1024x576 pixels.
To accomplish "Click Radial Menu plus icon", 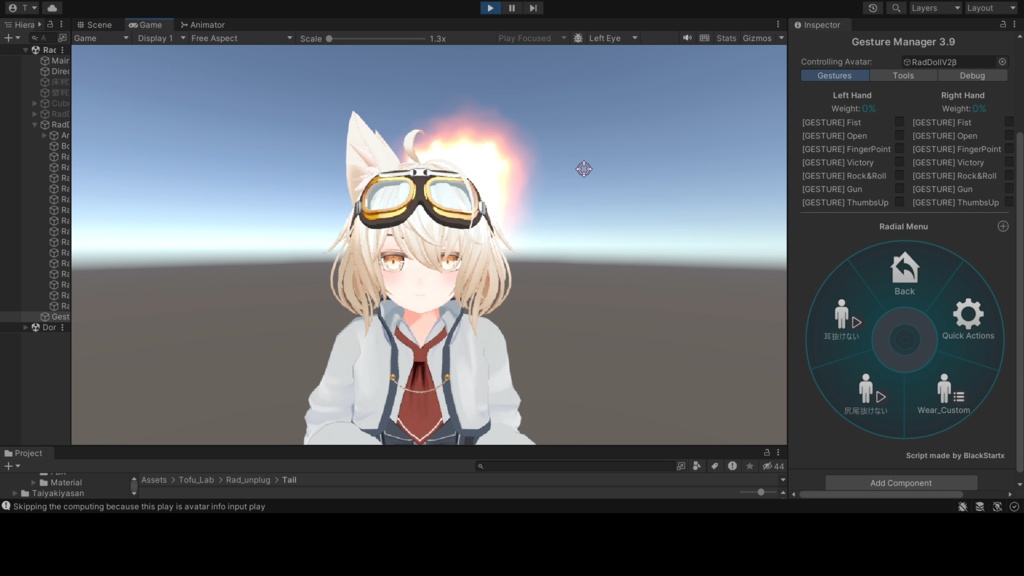I will coord(1003,227).
